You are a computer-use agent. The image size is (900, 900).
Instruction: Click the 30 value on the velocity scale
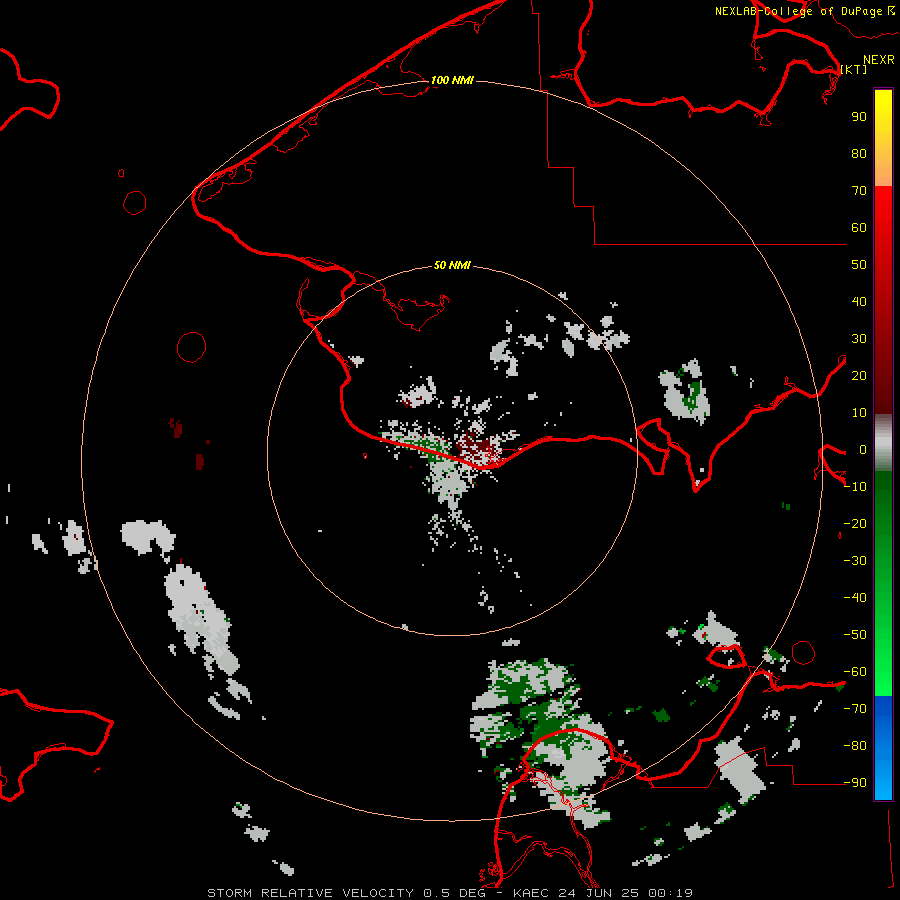[859, 339]
